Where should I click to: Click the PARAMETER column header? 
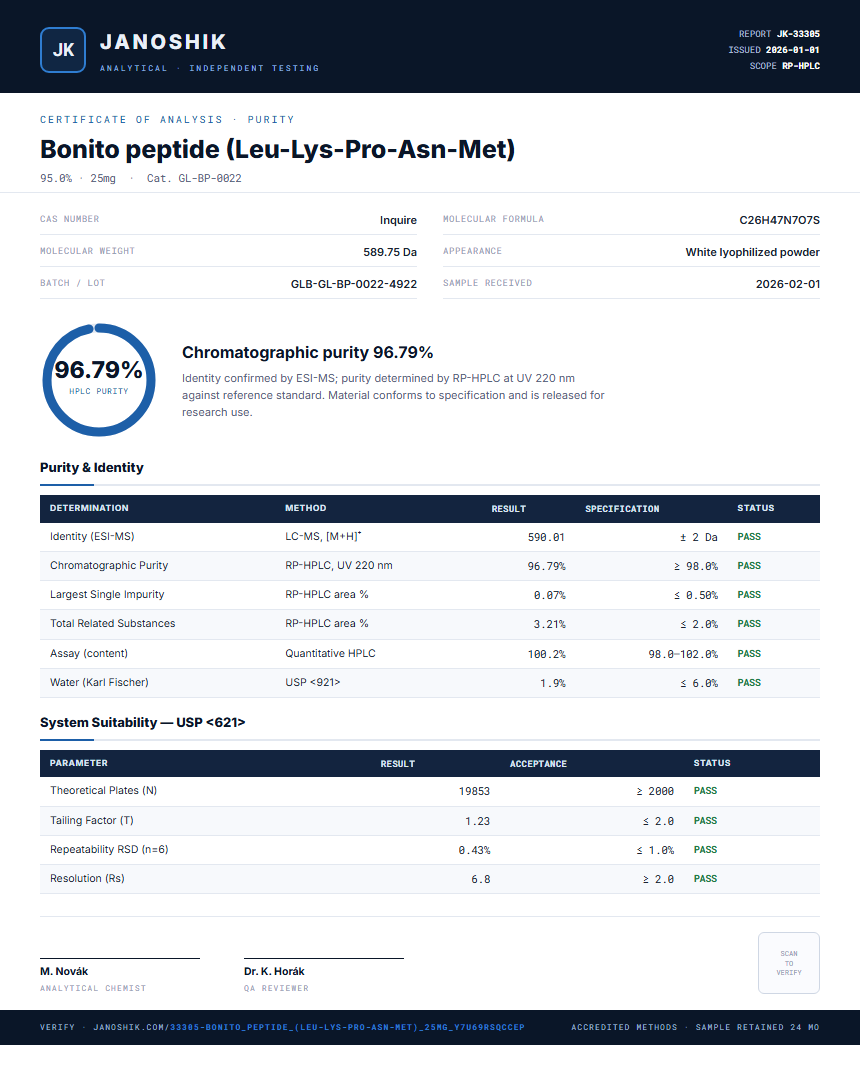click(79, 763)
